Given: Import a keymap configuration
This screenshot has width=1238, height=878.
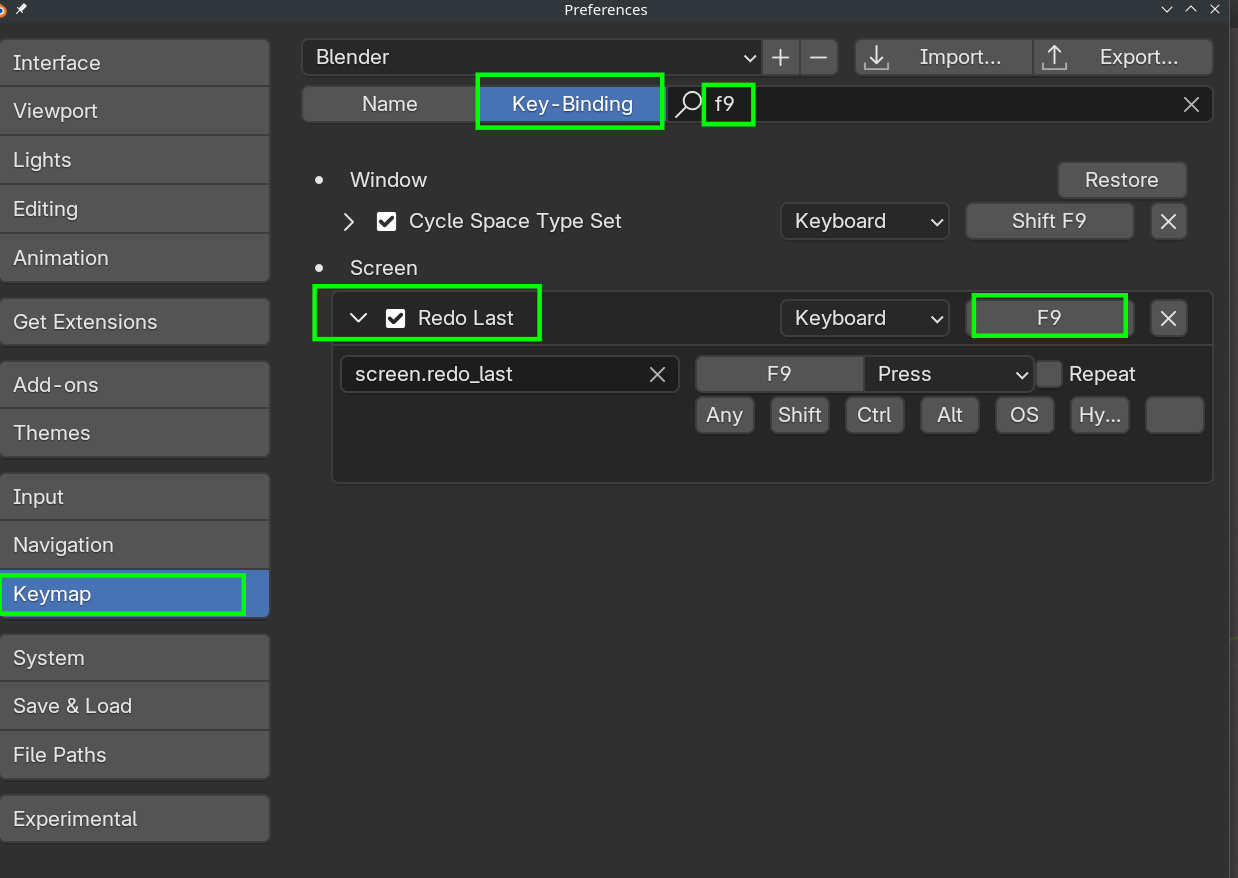Looking at the screenshot, I should pyautogui.click(x=943, y=57).
